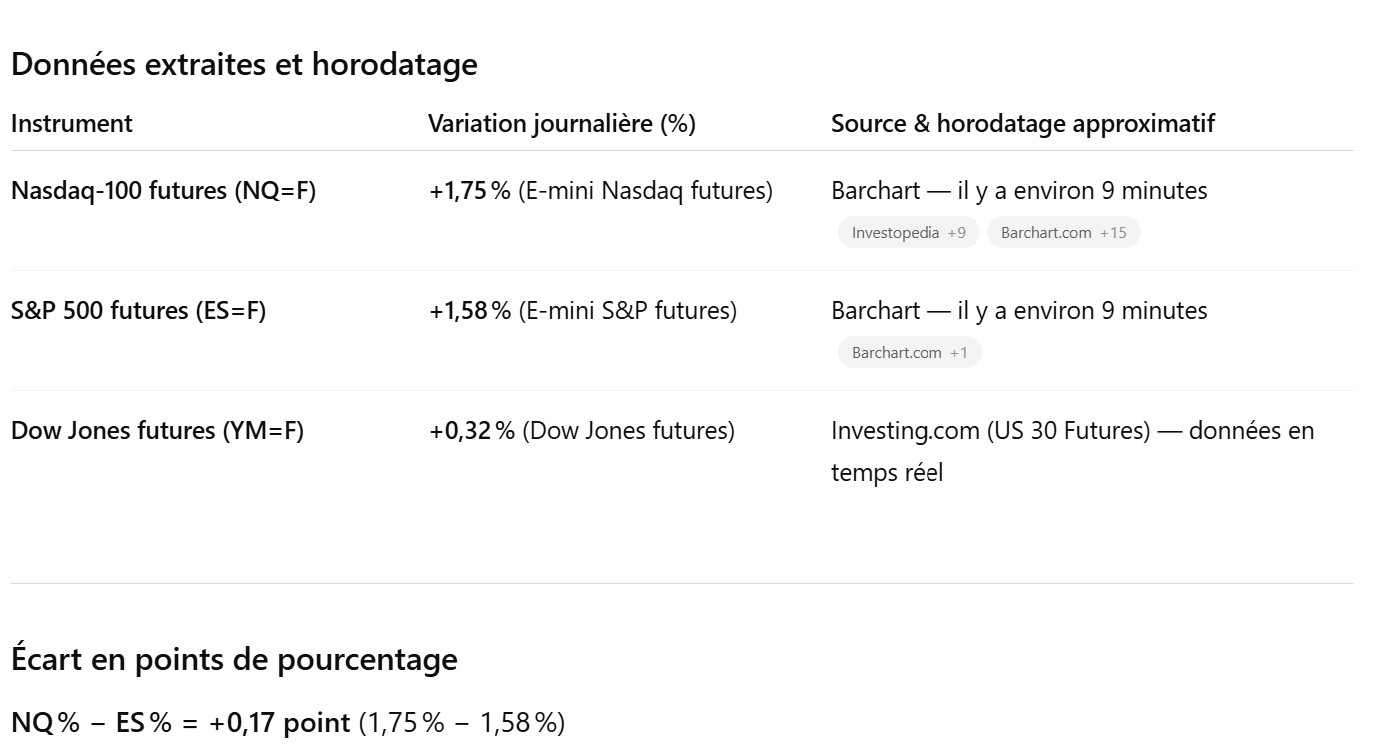Click the 'Source & horodatage approximatif' header
This screenshot has width=1391, height=752.
1023,124
